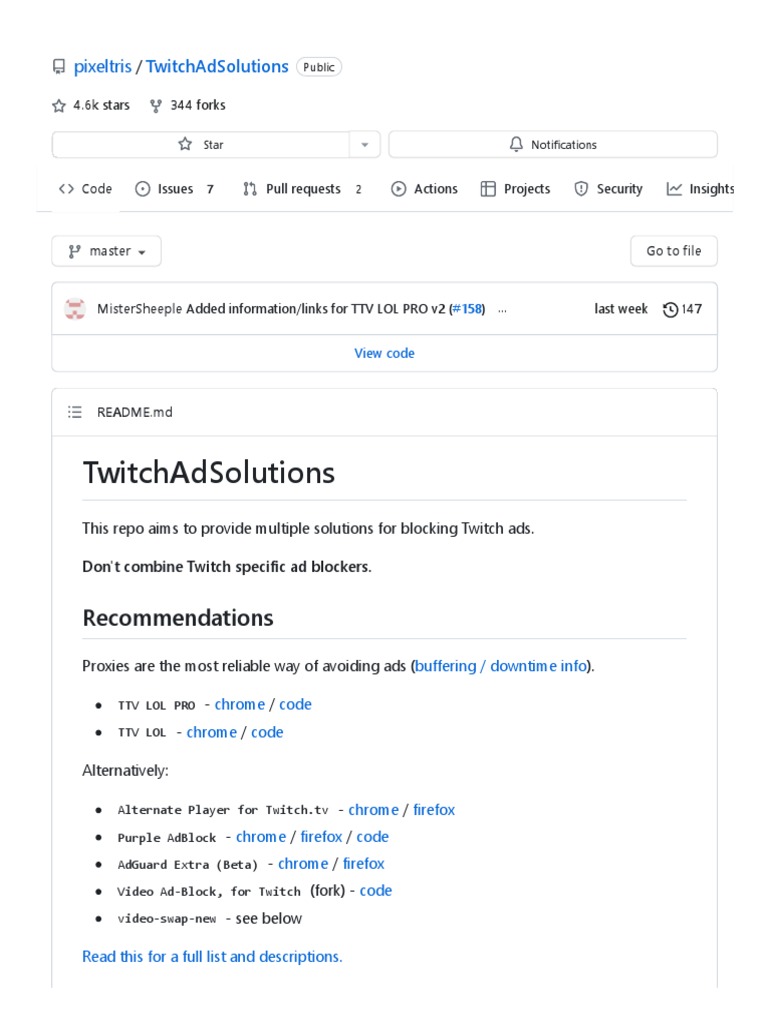Open the Notifications subscription button
768x1024 pixels.
[x=552, y=145]
